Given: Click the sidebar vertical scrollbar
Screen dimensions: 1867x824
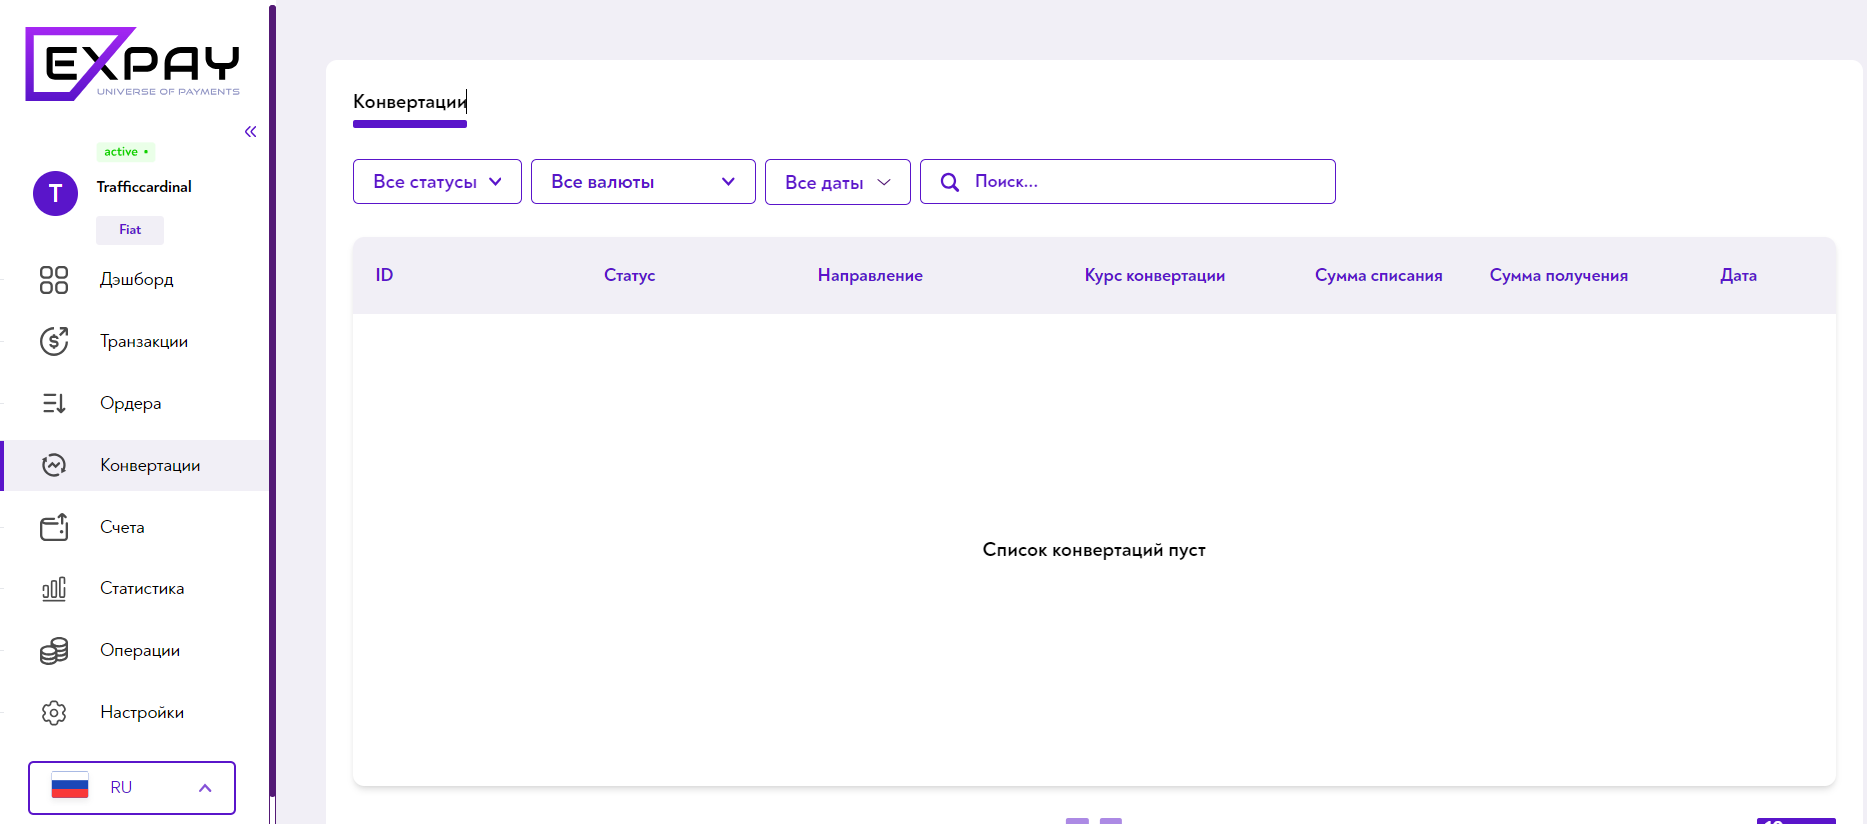Looking at the screenshot, I should point(272,400).
